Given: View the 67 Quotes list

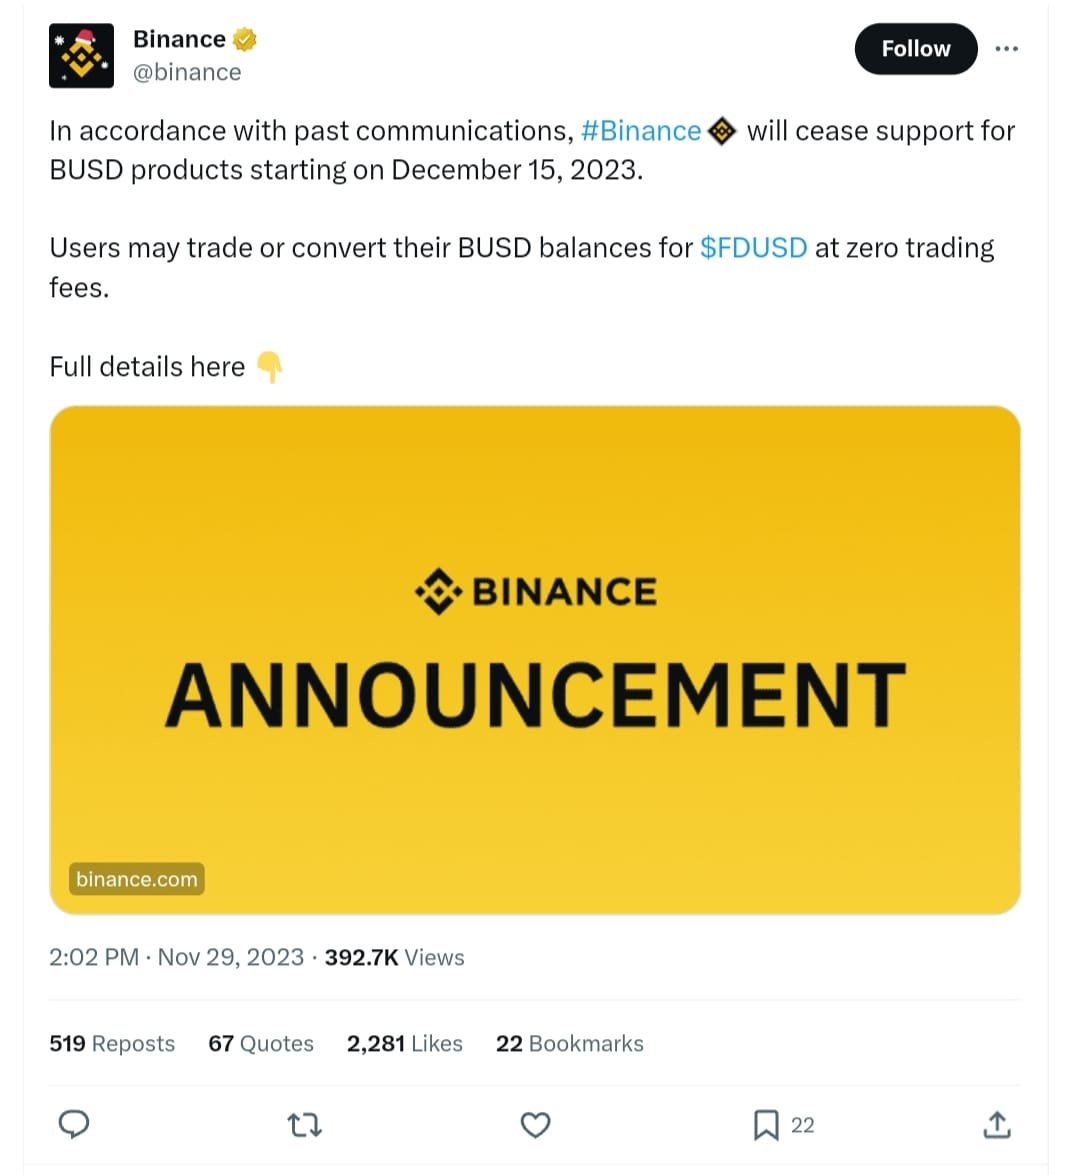Looking at the screenshot, I should [261, 1043].
